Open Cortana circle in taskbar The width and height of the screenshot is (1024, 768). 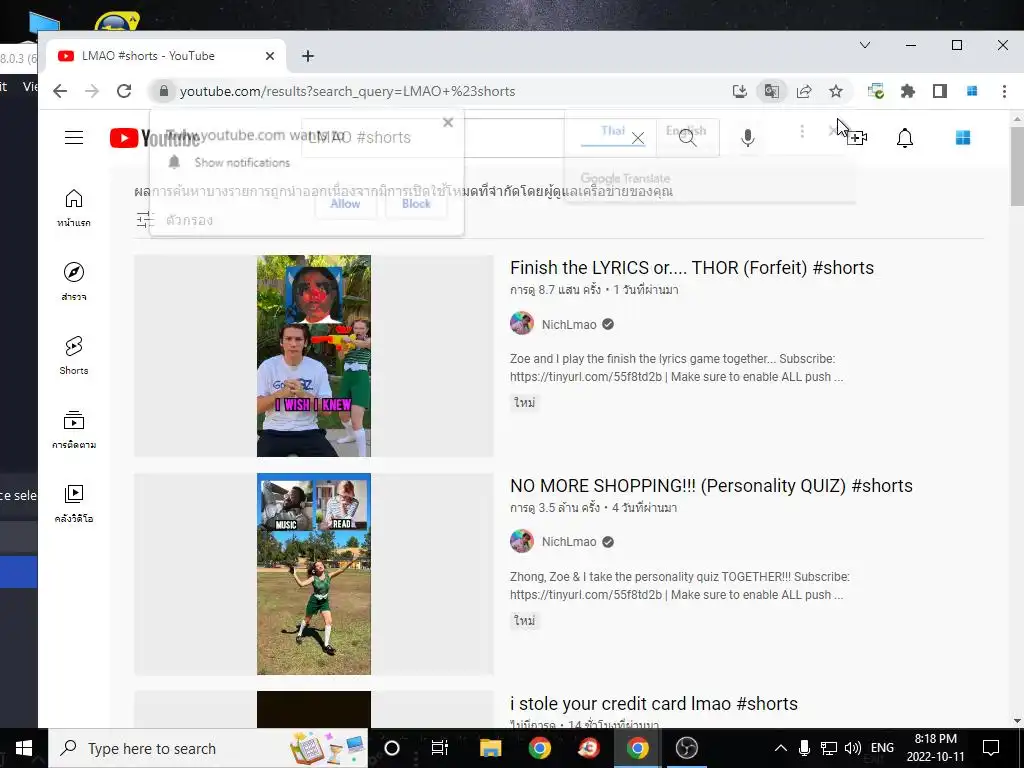[392, 748]
